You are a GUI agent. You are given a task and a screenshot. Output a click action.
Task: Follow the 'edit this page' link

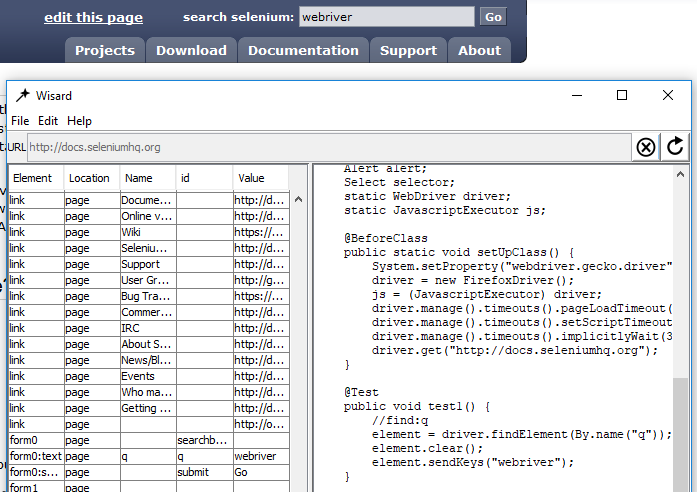point(93,17)
